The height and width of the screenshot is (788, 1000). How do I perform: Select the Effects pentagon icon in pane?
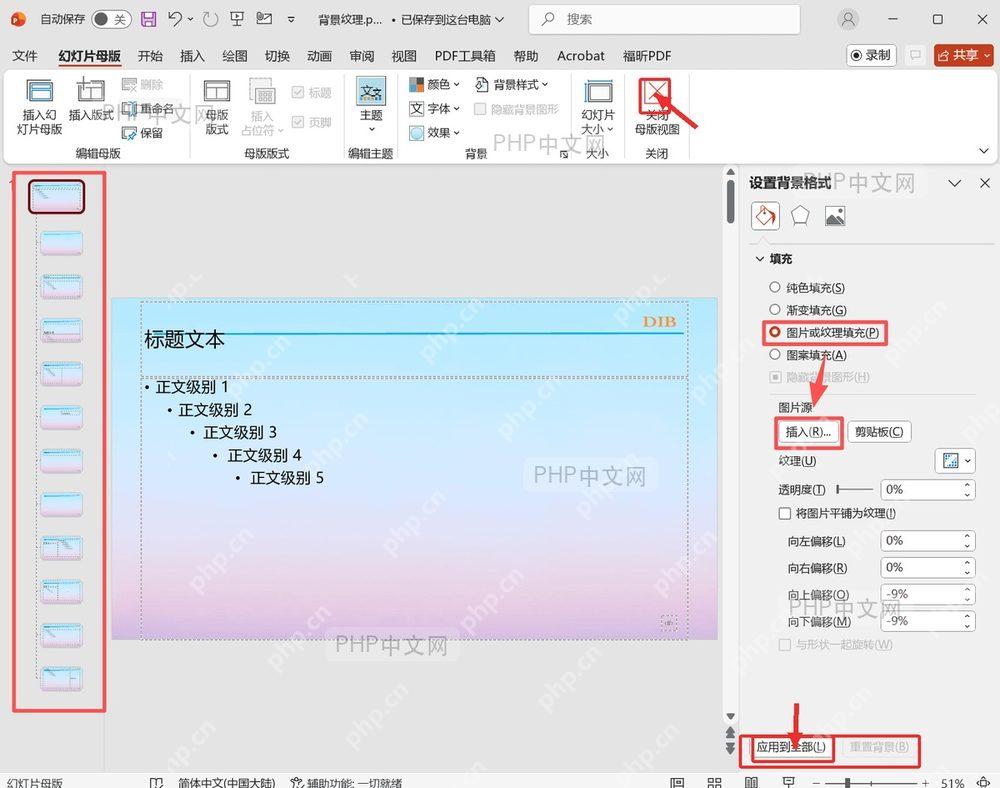800,216
